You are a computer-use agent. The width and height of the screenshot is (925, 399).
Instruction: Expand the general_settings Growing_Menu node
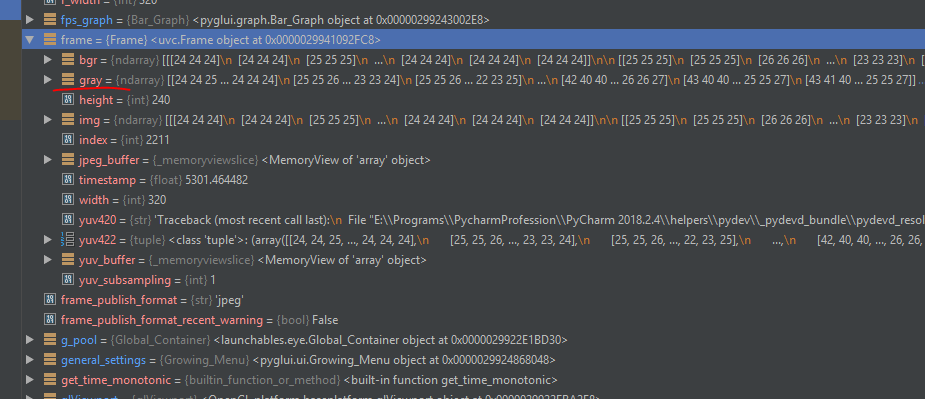[29, 359]
